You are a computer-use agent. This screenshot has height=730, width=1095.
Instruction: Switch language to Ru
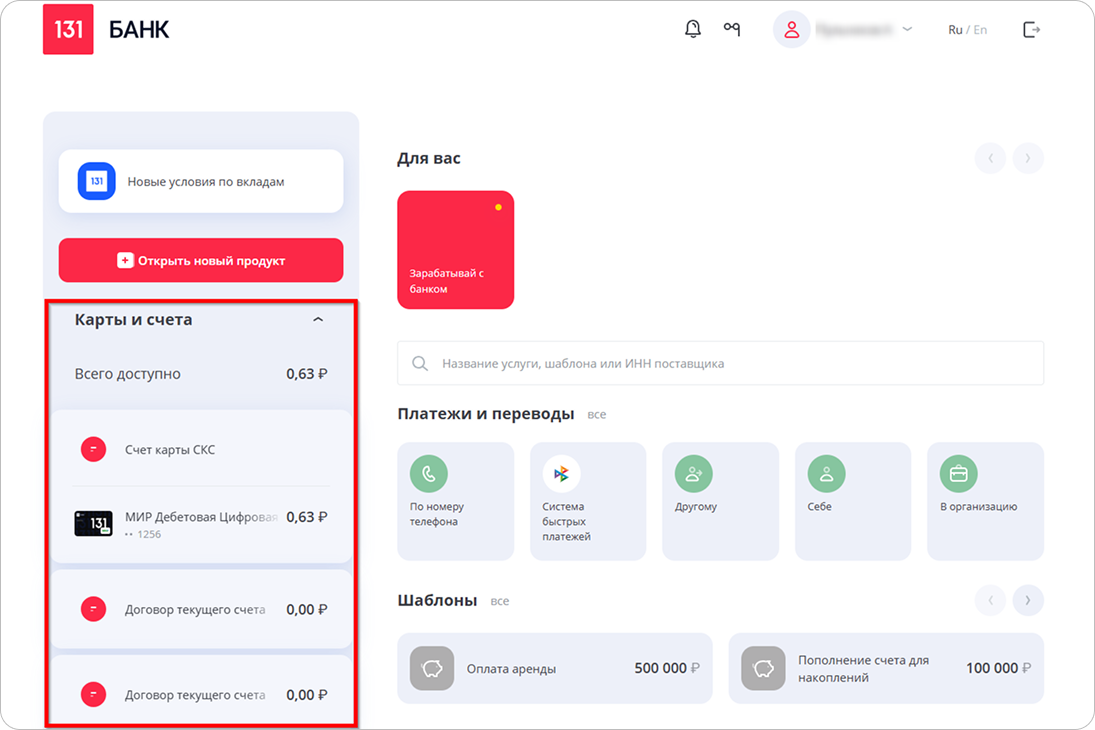955,30
